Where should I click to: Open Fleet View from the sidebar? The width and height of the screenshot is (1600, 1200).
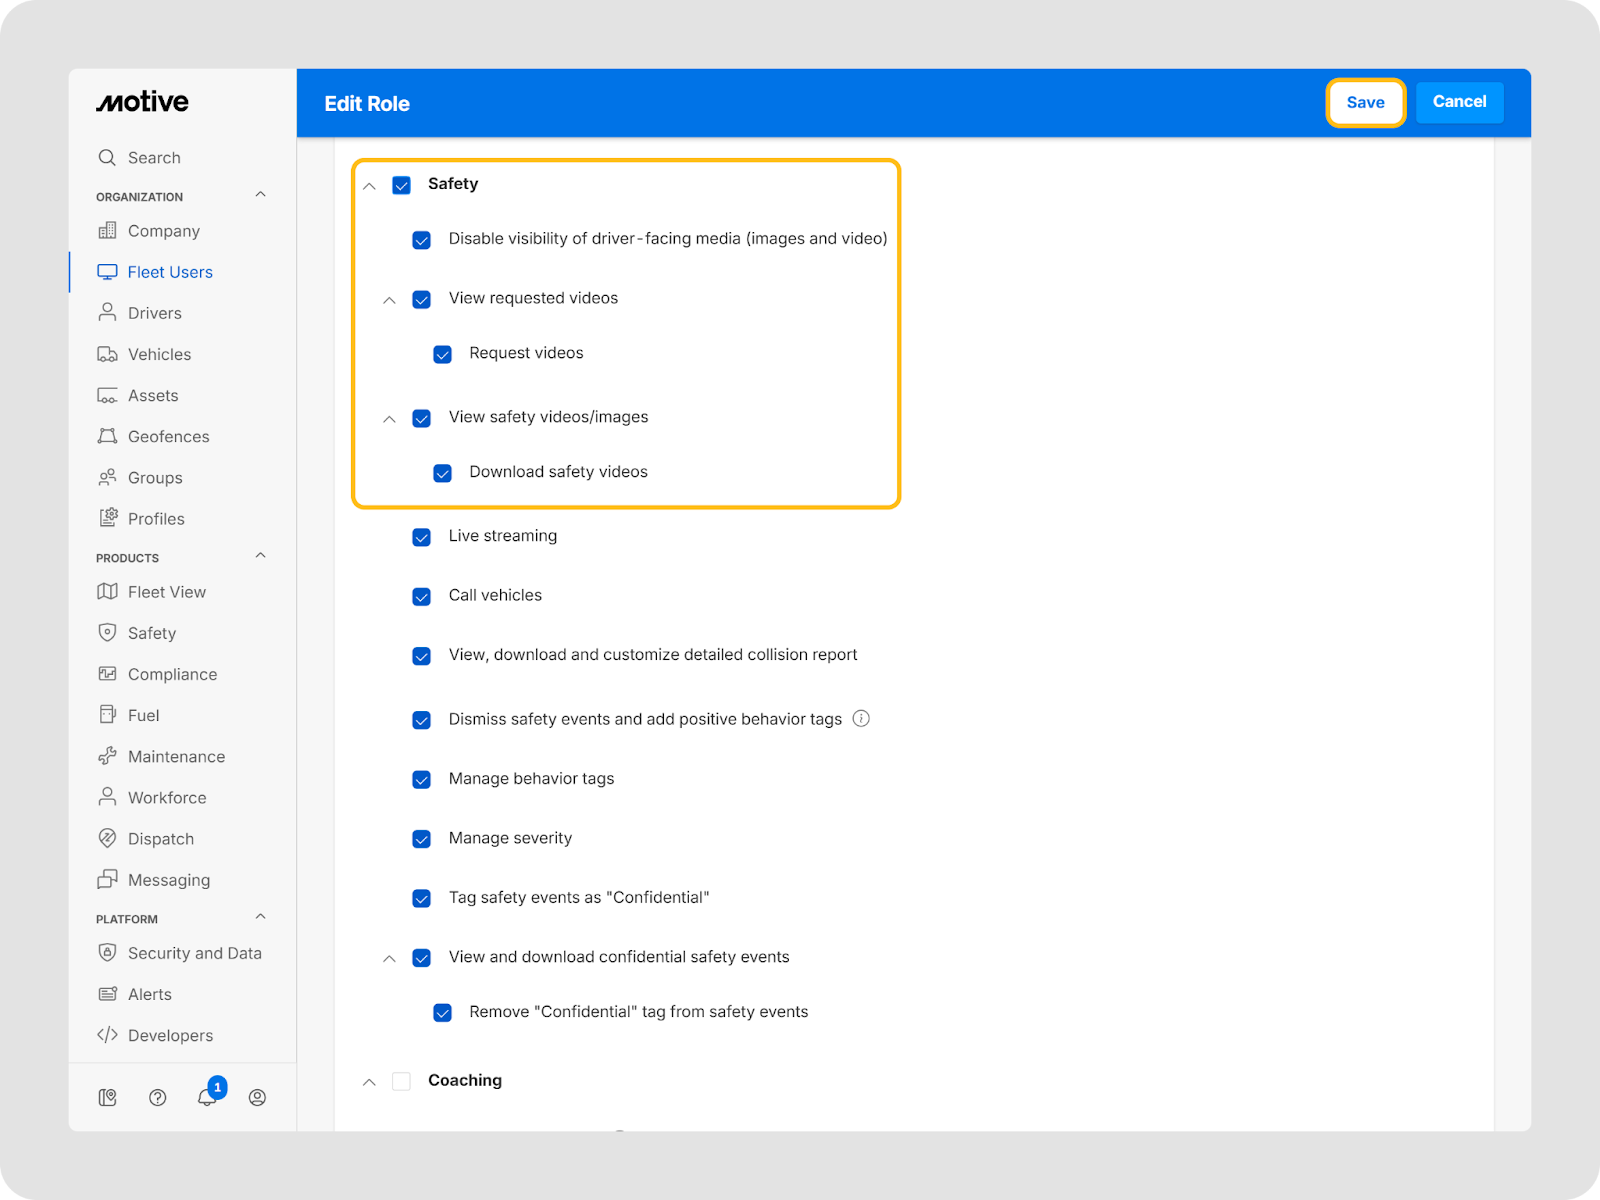[166, 592]
